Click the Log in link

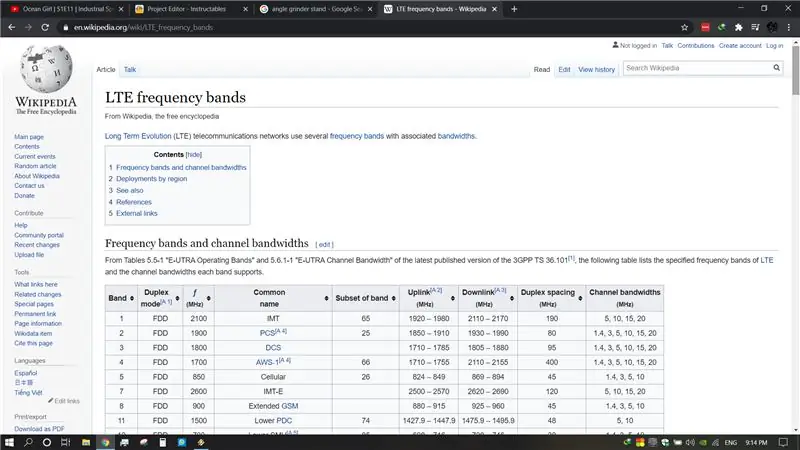(x=774, y=45)
